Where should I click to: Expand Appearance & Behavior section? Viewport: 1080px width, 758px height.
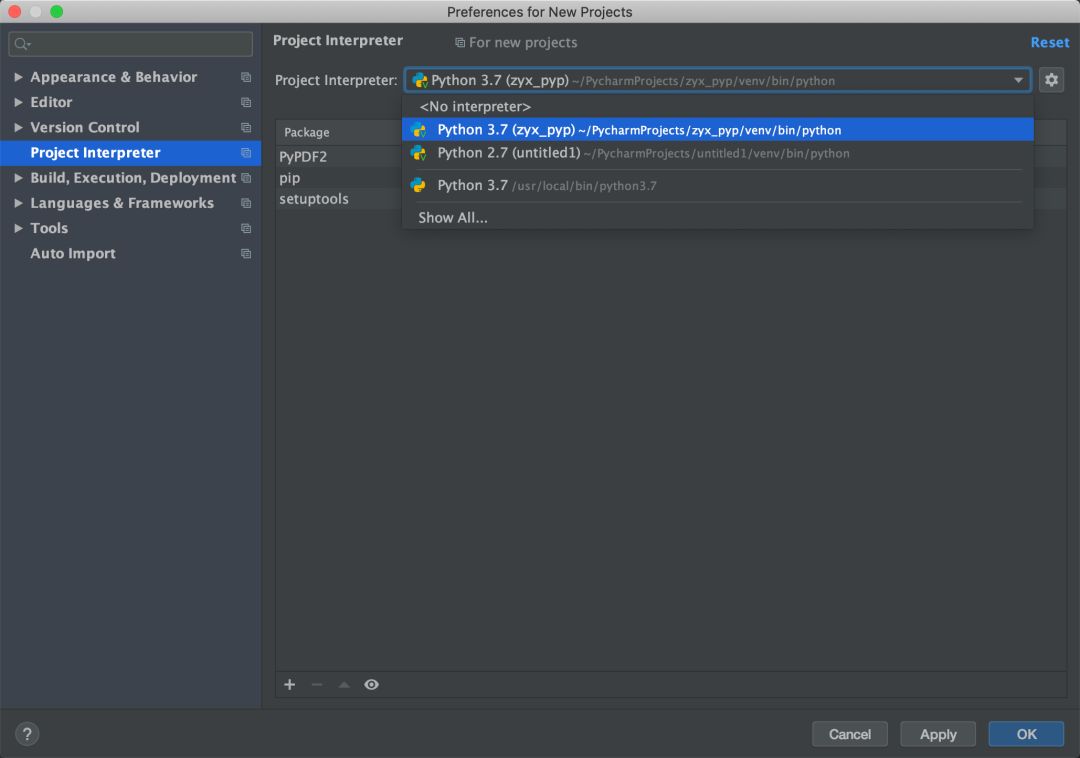click(x=19, y=77)
